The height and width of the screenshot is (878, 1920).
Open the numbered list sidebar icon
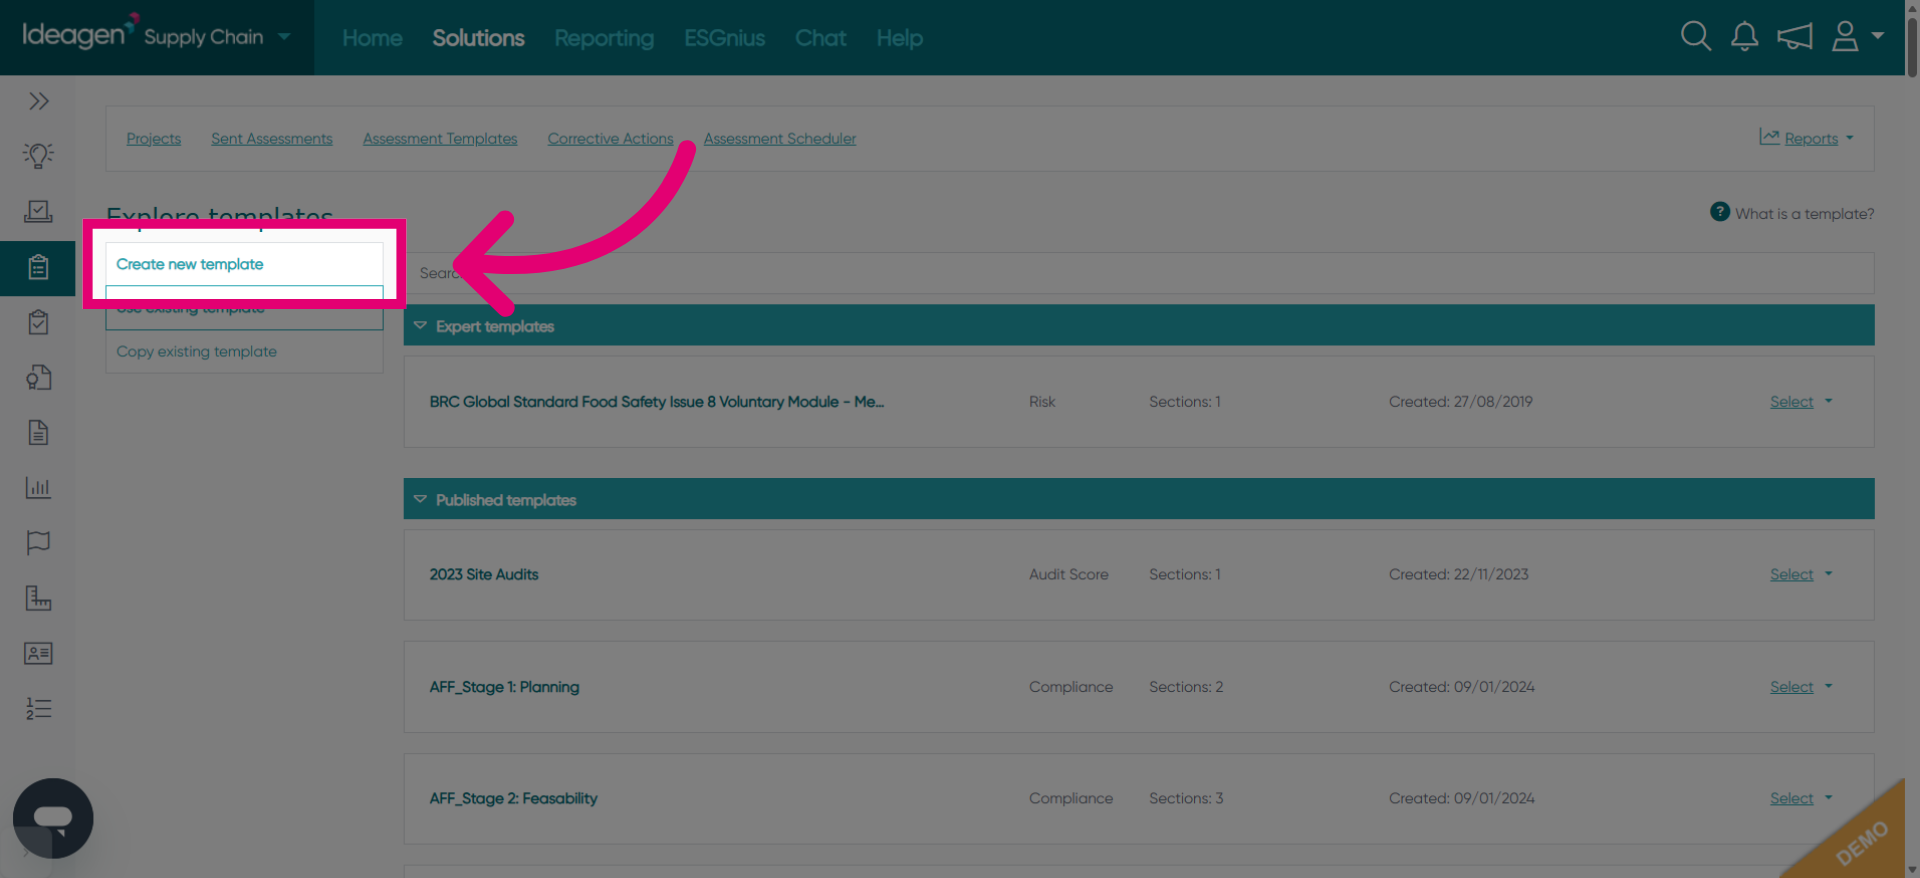[x=38, y=709]
